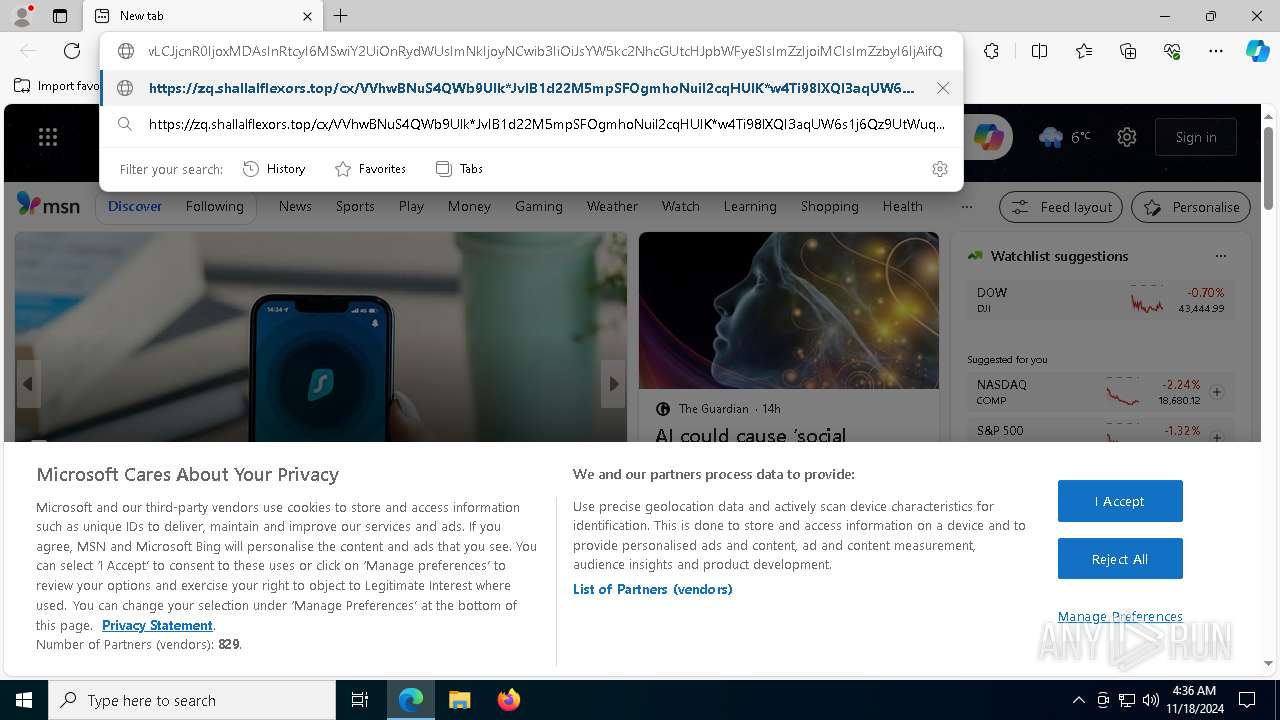Open Watchlist suggestions more options
The image size is (1280, 720).
tap(1220, 256)
